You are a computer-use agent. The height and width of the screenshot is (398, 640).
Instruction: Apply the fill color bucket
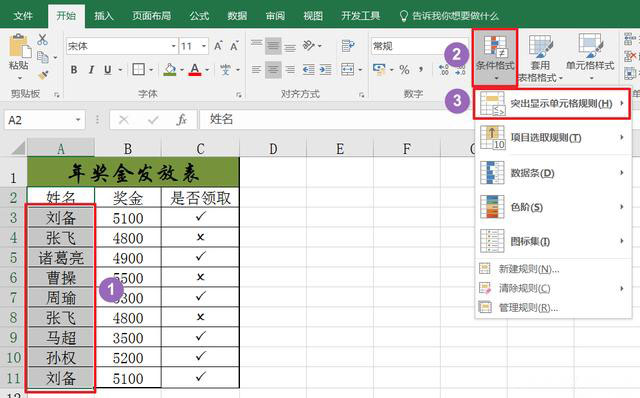170,70
